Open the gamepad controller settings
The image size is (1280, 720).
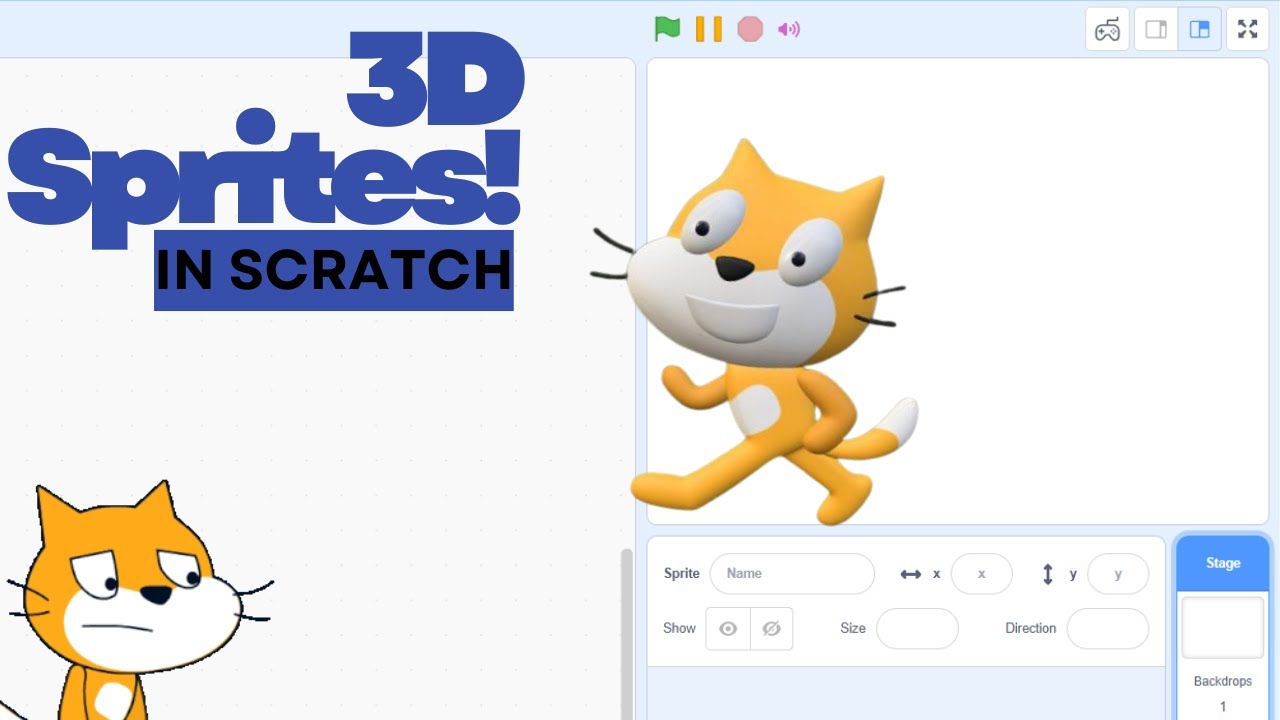(1107, 29)
